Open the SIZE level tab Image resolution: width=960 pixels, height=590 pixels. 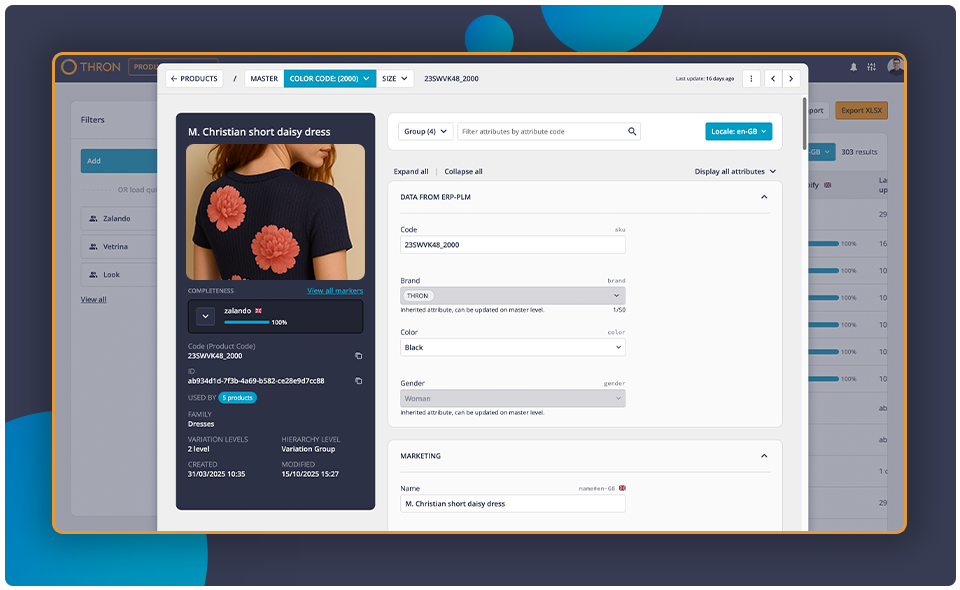pos(395,78)
